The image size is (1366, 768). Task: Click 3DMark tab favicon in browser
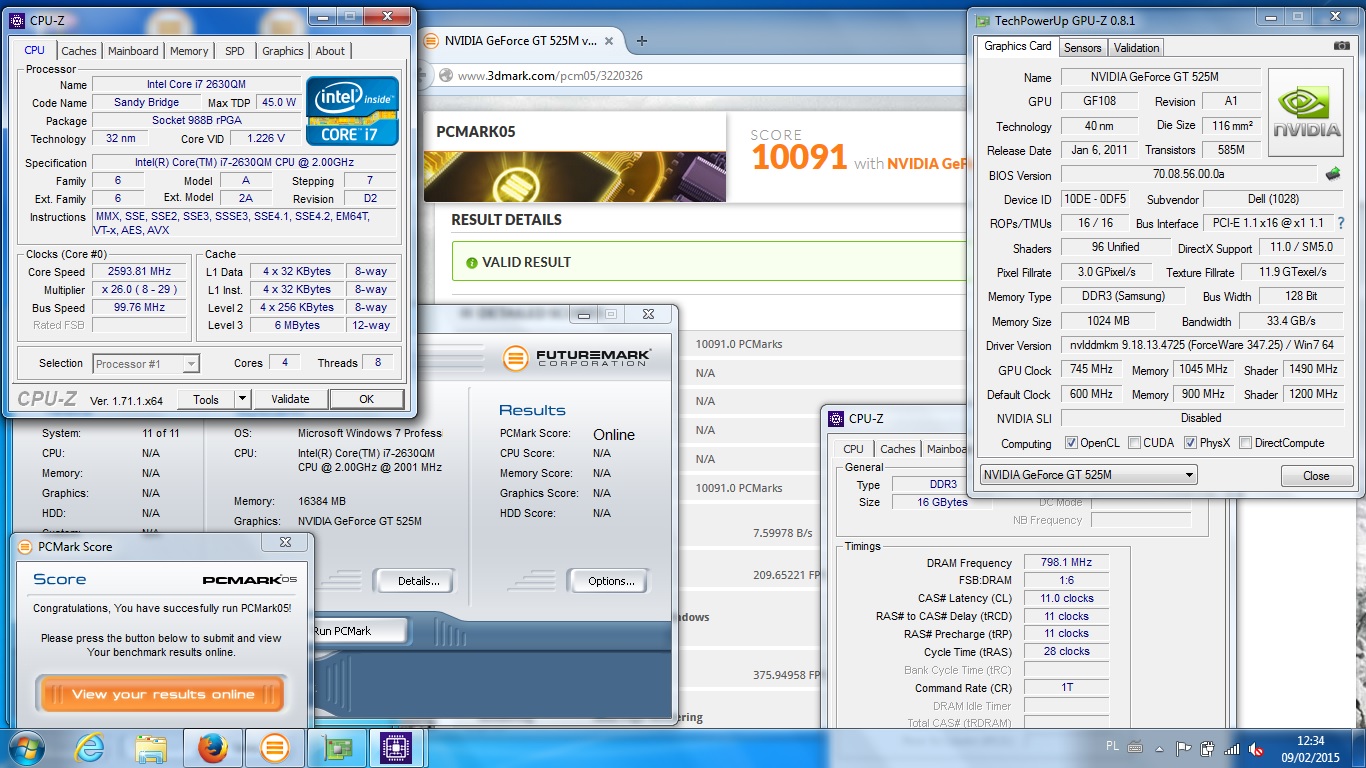432,41
